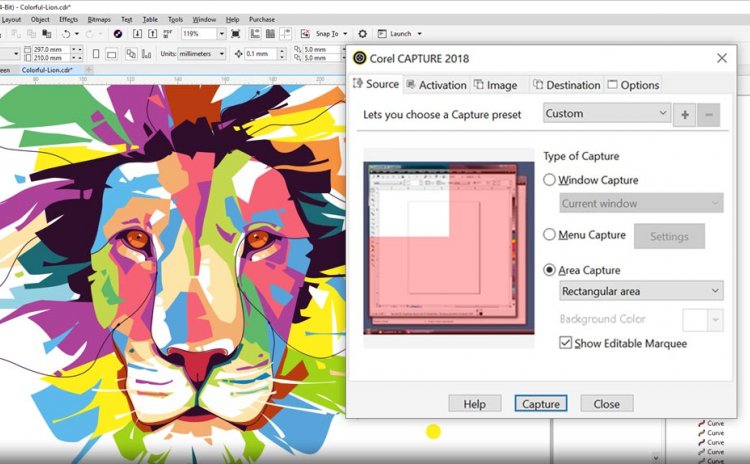Click the Capture button

(541, 404)
